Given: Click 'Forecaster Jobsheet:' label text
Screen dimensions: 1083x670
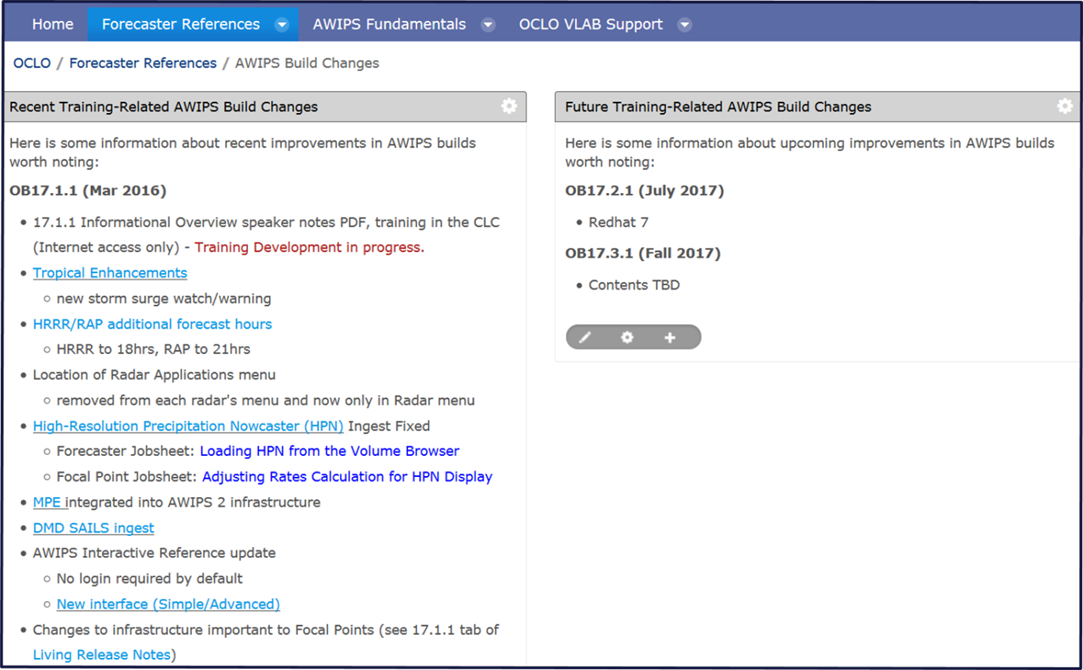Looking at the screenshot, I should tap(126, 451).
